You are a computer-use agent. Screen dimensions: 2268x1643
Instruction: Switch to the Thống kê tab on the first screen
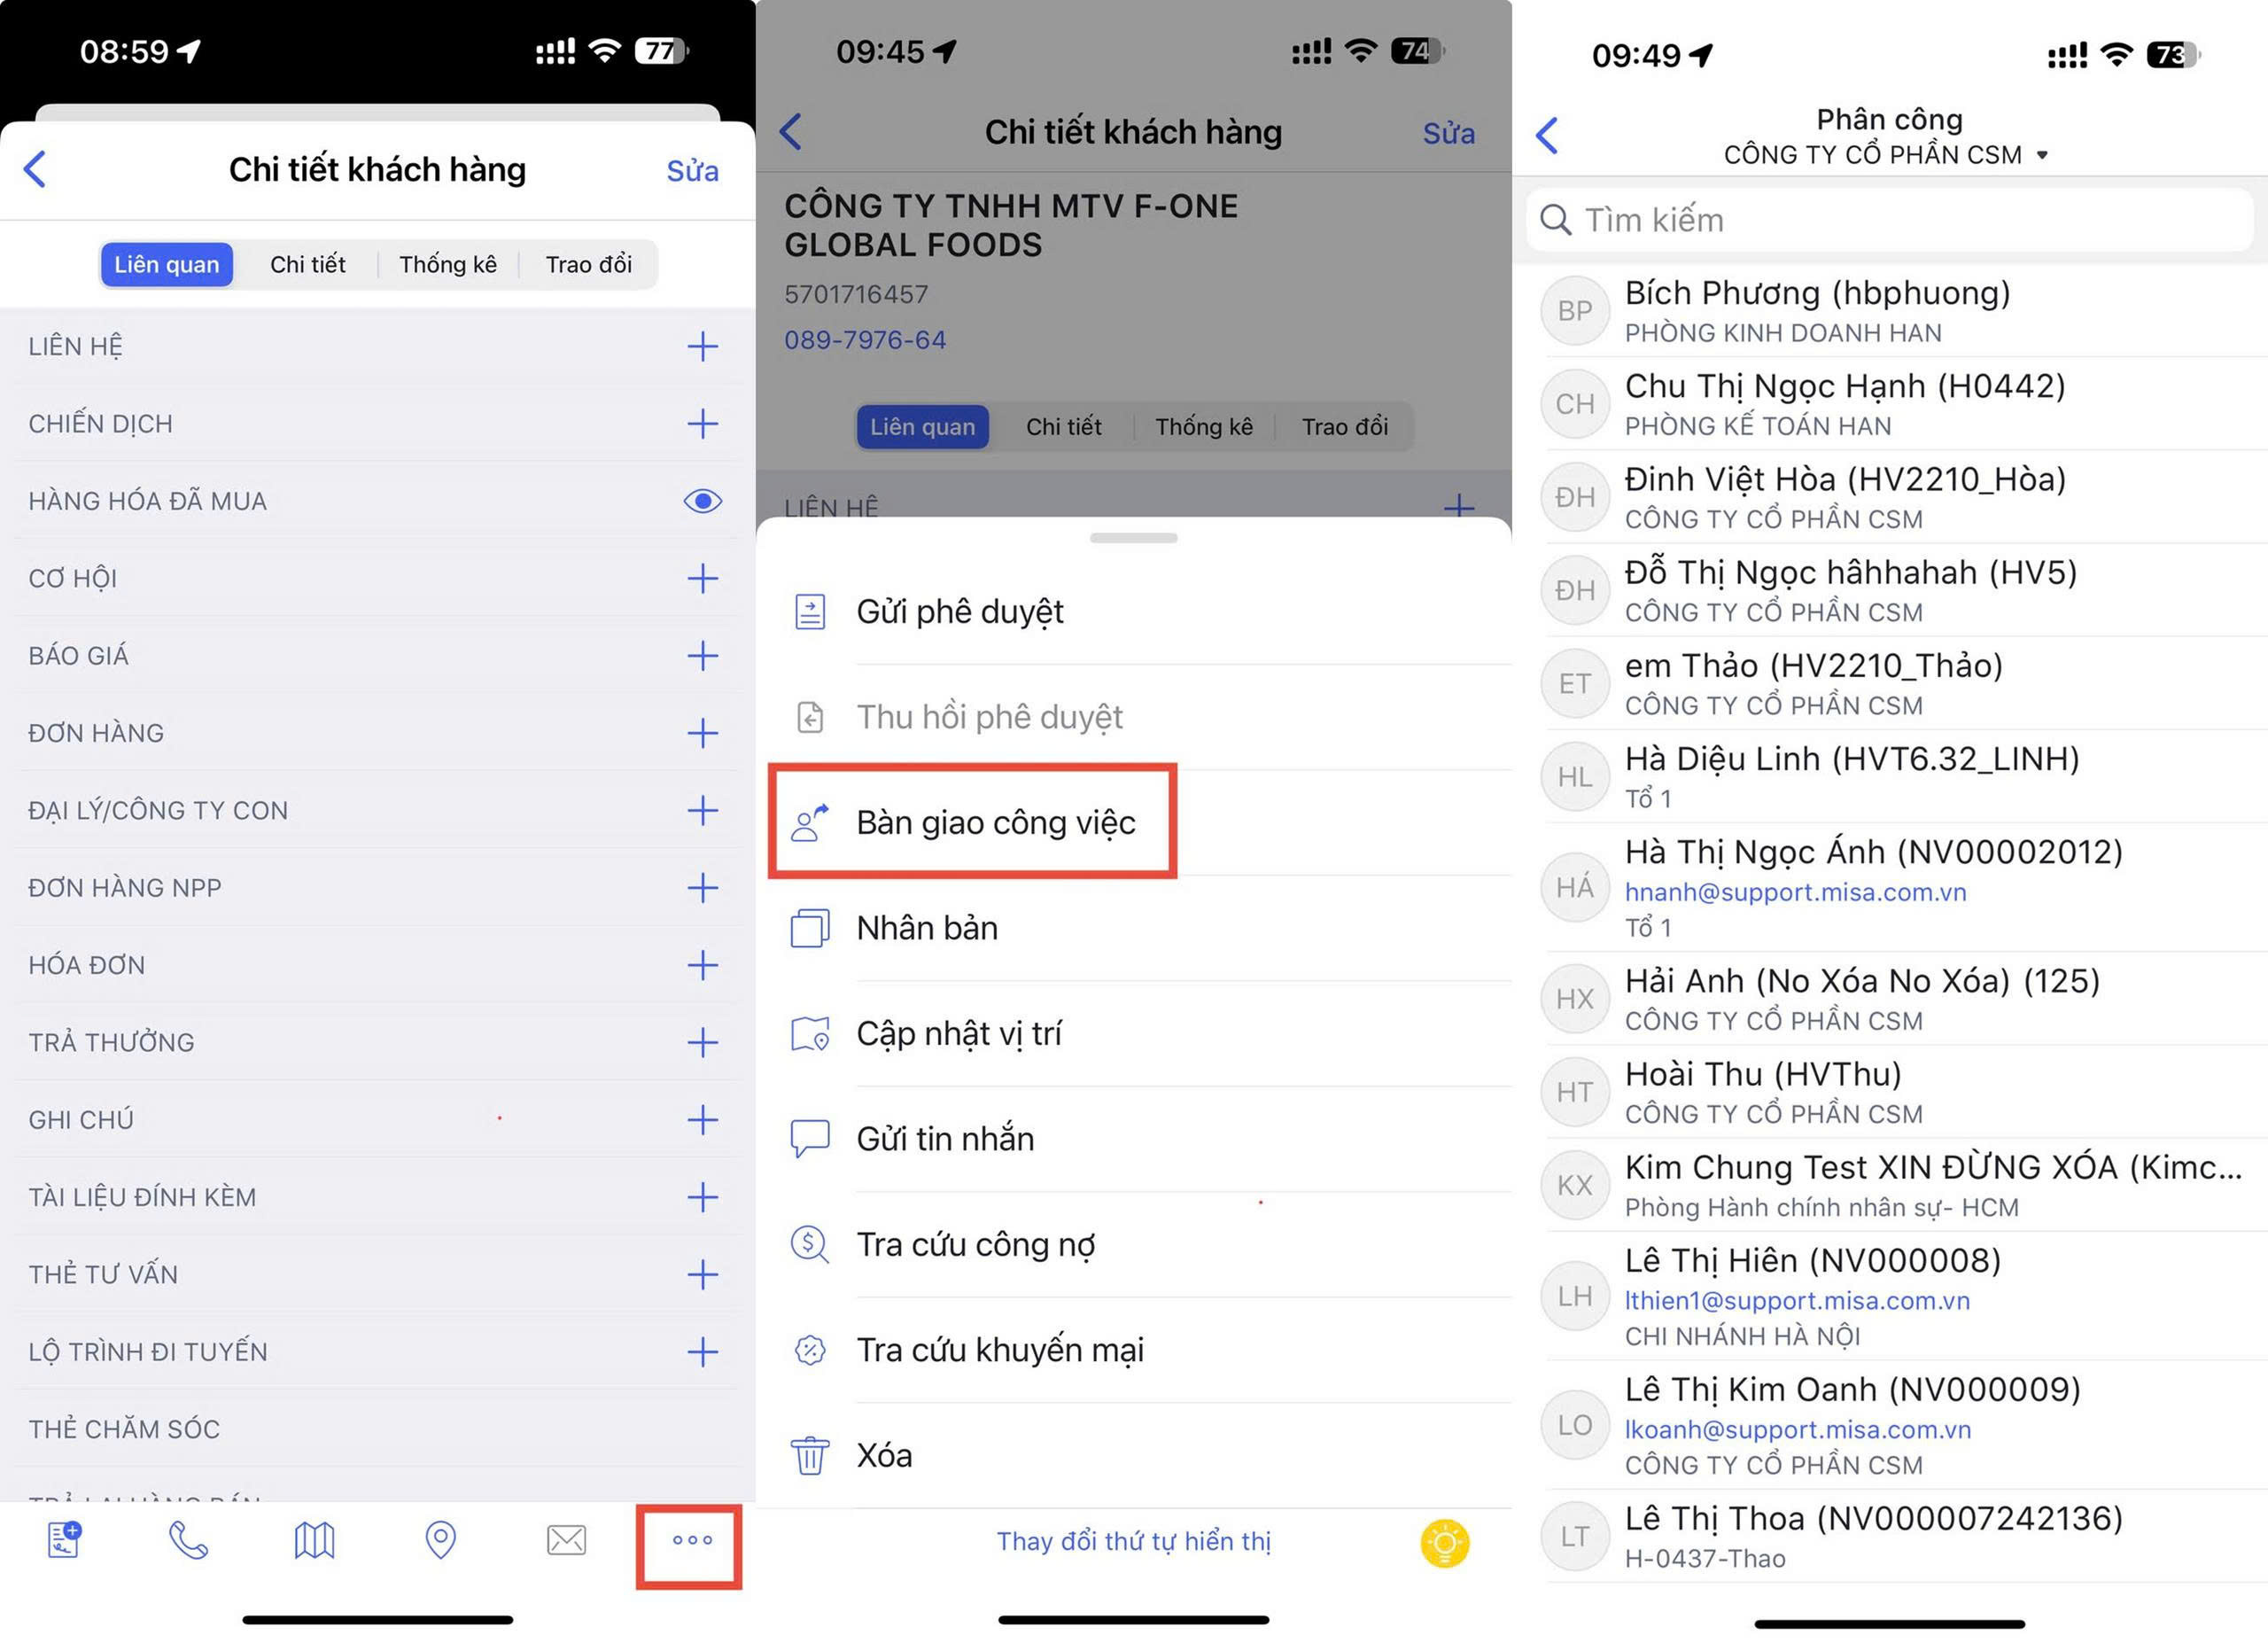click(447, 264)
